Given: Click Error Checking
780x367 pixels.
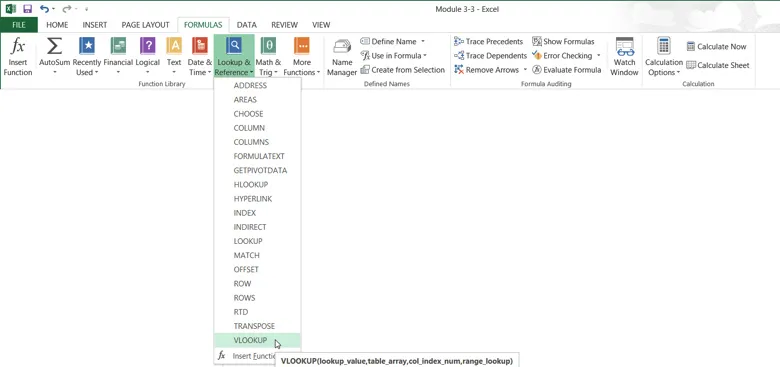Looking at the screenshot, I should [x=562, y=56].
